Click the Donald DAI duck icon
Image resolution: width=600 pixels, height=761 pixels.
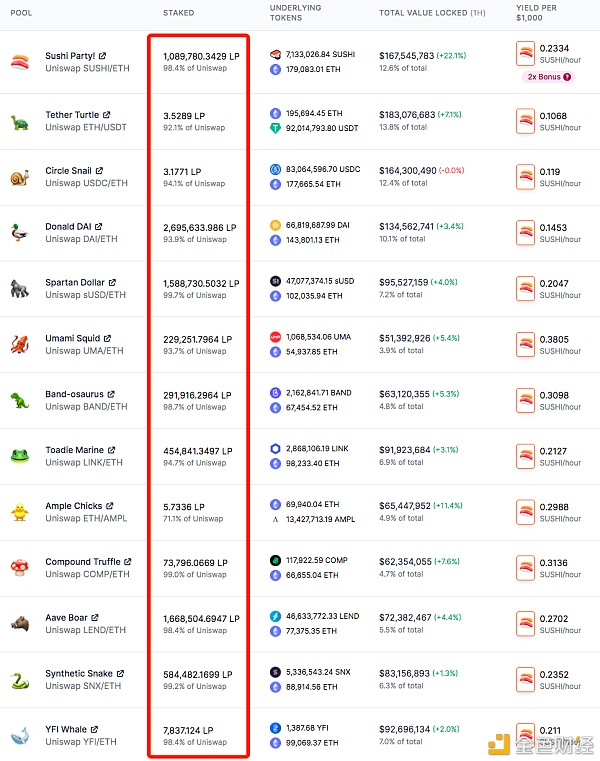pyautogui.click(x=19, y=233)
